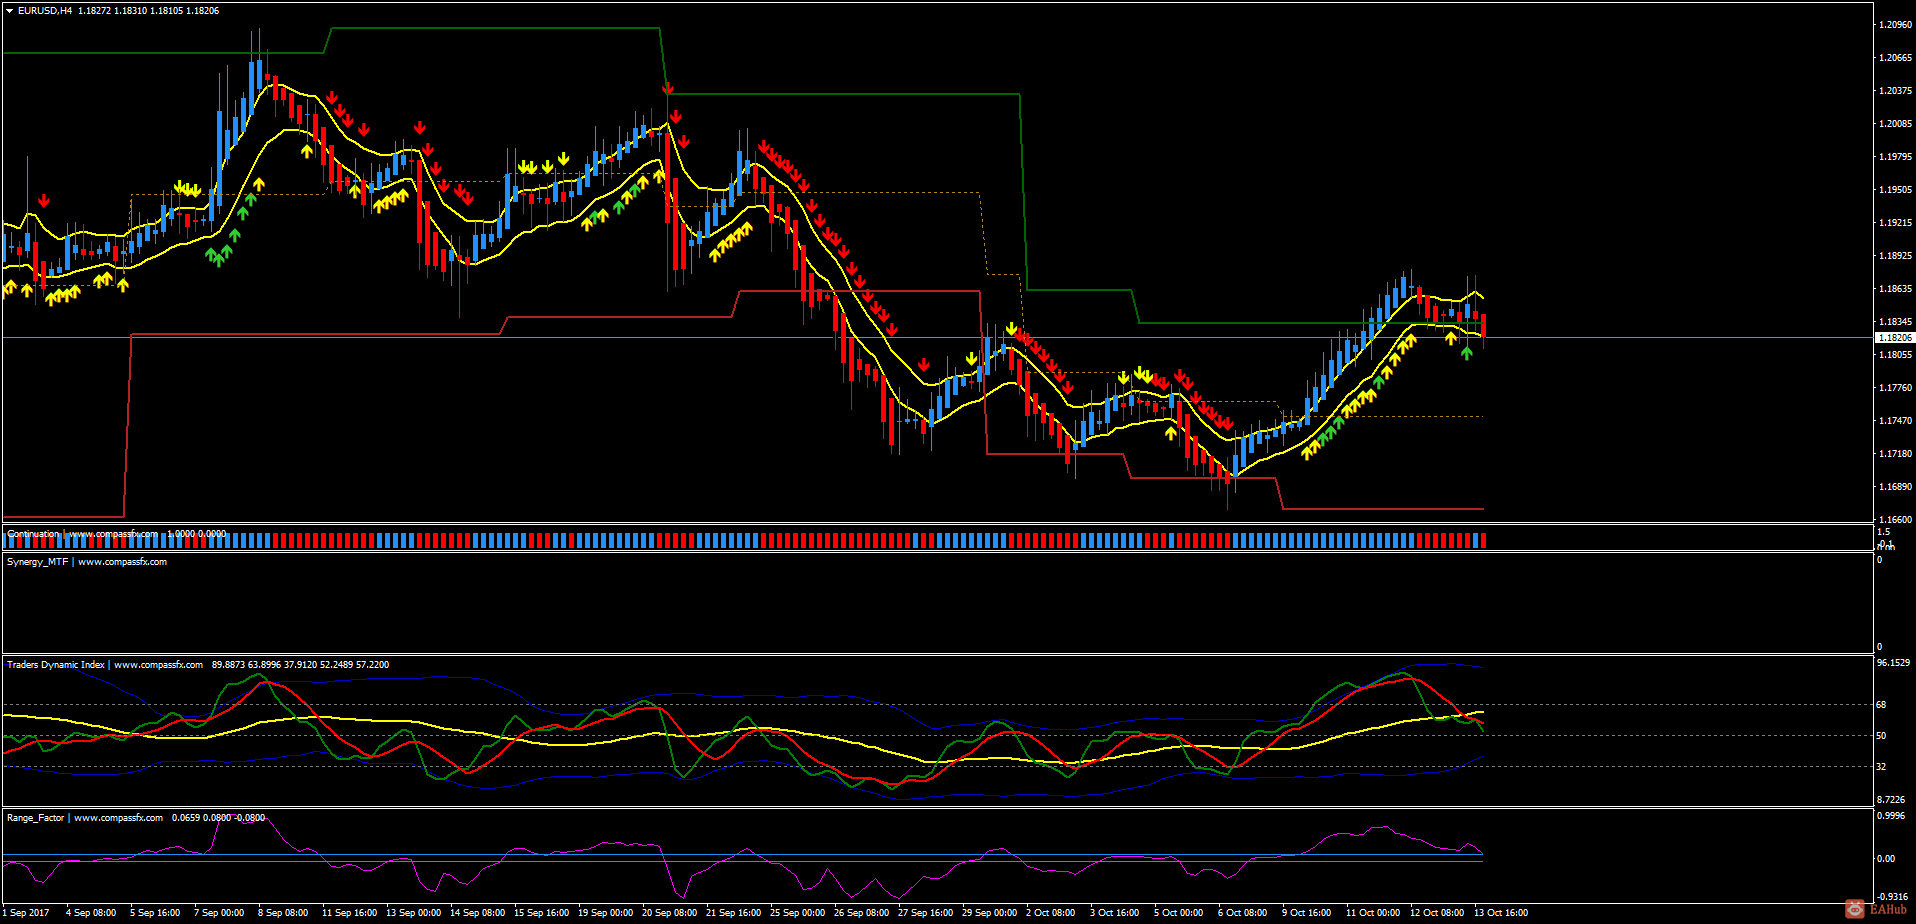Select the 89.8873 value in the TDI header
Viewport: 1916px width, 924px height.
[229, 665]
